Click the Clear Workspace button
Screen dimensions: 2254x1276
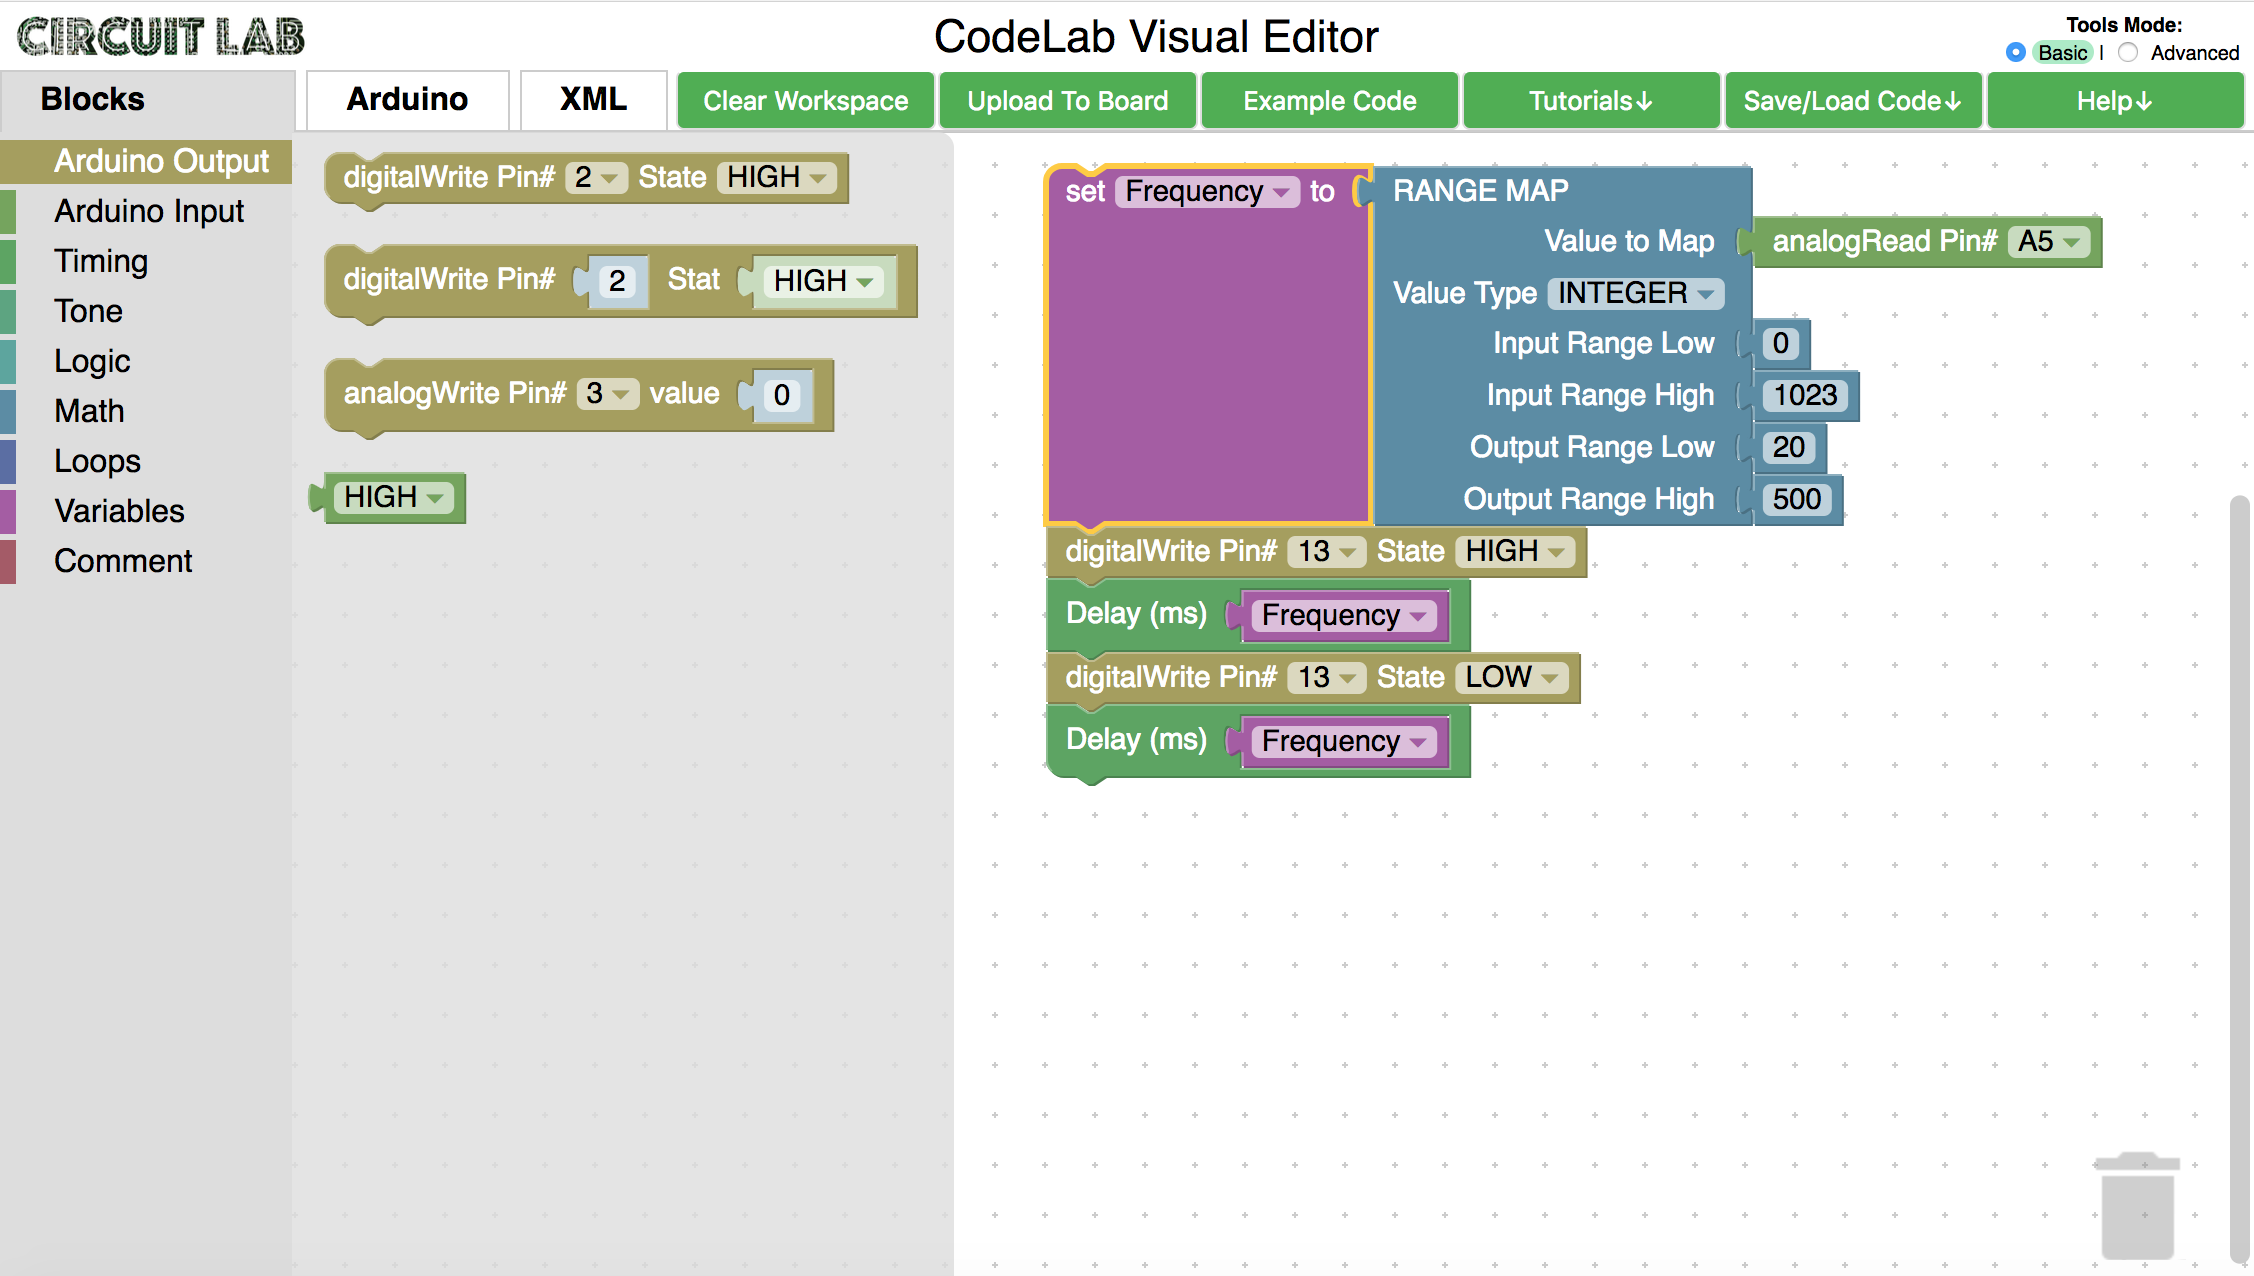[x=805, y=100]
